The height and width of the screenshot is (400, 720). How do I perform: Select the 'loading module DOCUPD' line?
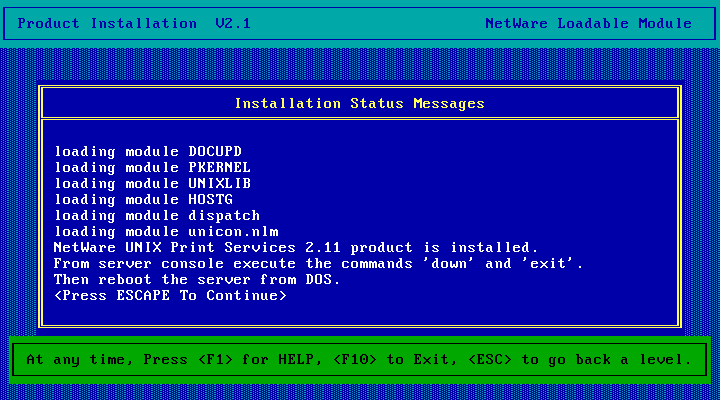coord(148,152)
